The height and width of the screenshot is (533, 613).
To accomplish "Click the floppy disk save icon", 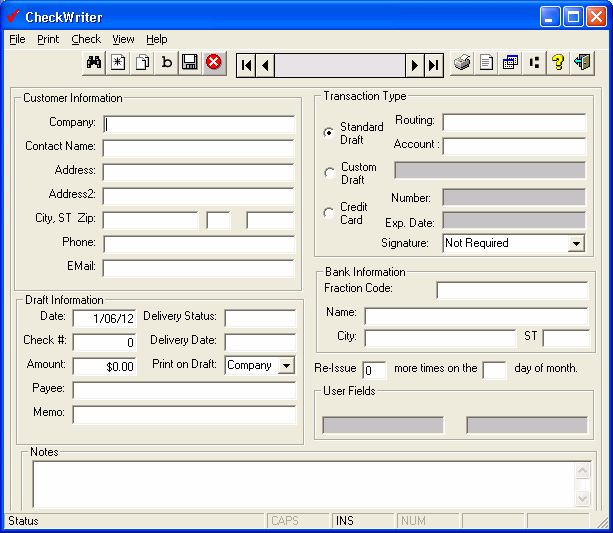I will [x=190, y=63].
